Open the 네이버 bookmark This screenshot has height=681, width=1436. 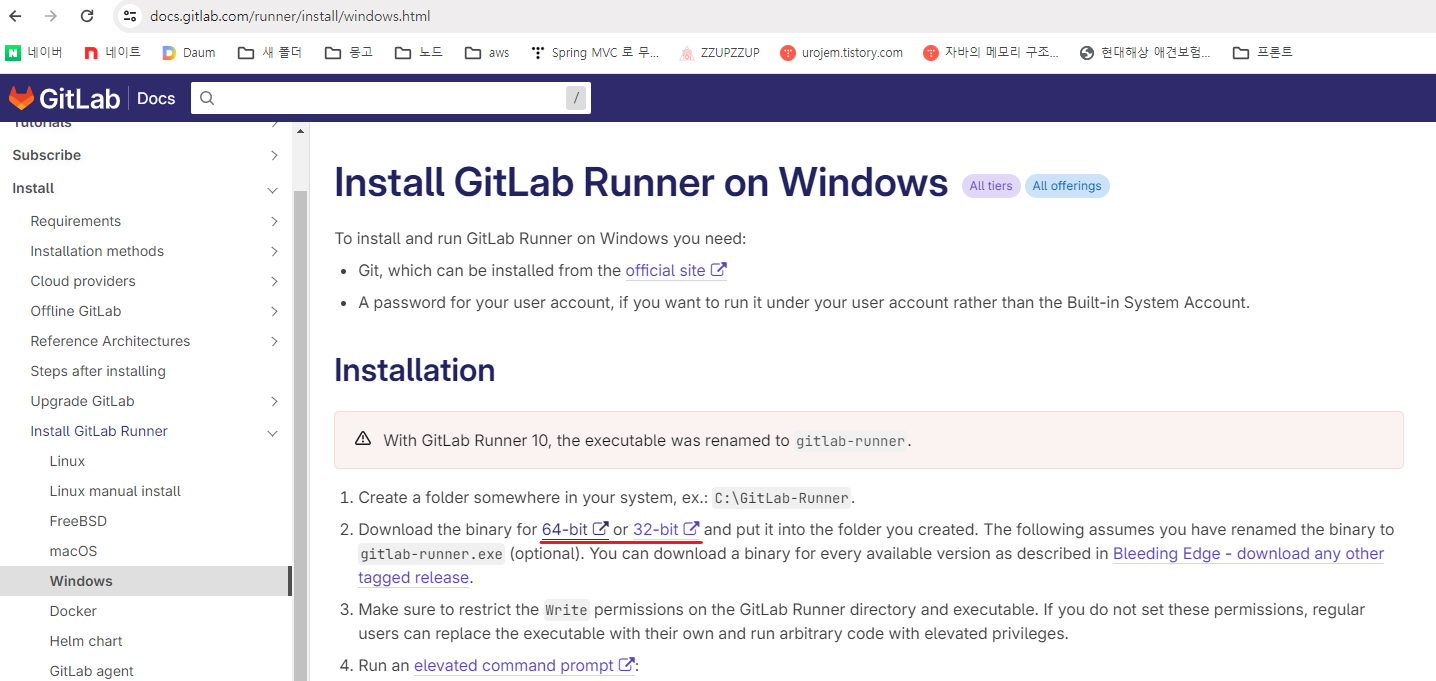(x=34, y=52)
